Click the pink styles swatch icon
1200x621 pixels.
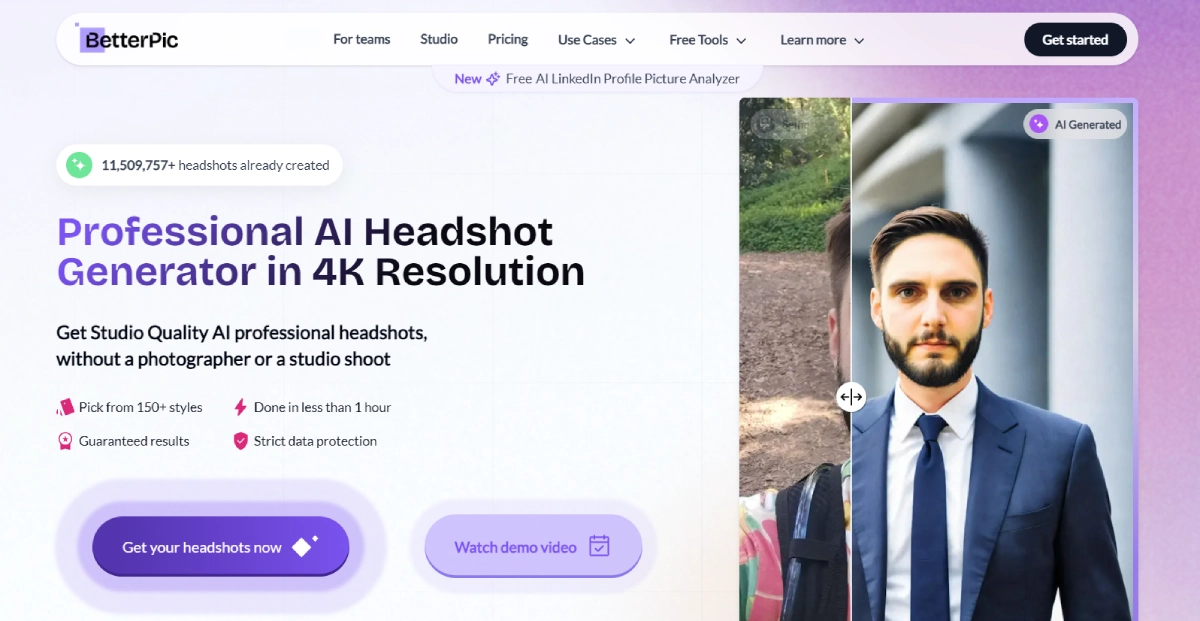66,407
